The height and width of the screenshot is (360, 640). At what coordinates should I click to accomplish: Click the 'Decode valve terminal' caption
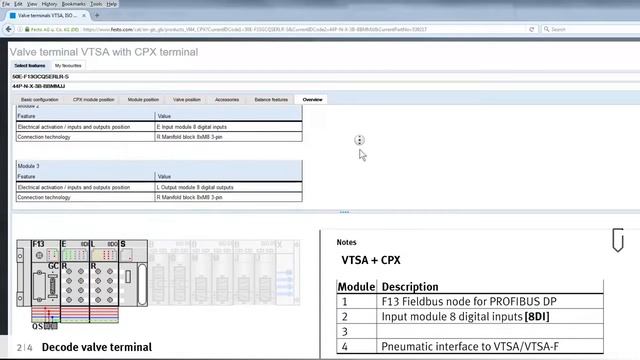click(x=97, y=347)
